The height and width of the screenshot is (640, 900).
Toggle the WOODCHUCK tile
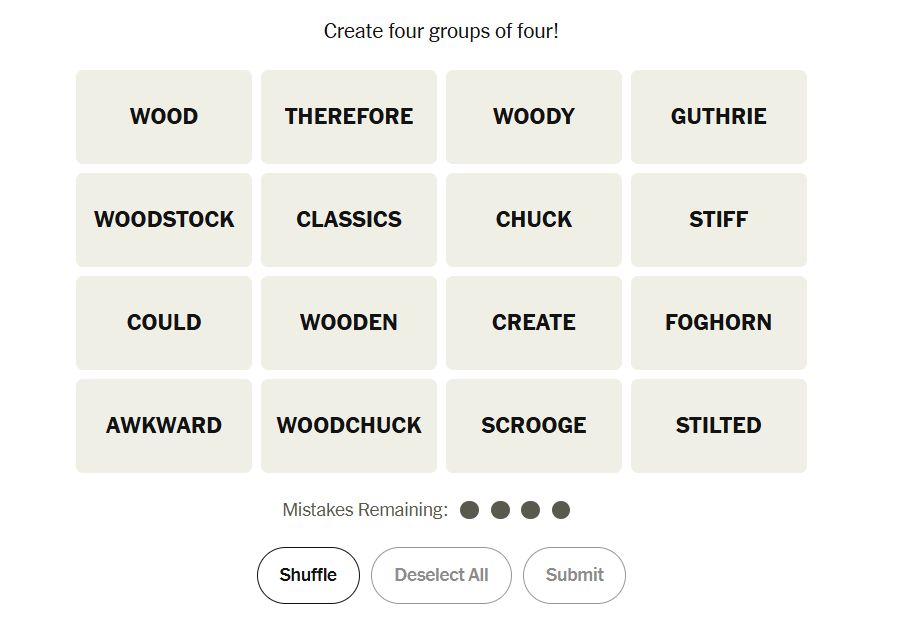[349, 426]
